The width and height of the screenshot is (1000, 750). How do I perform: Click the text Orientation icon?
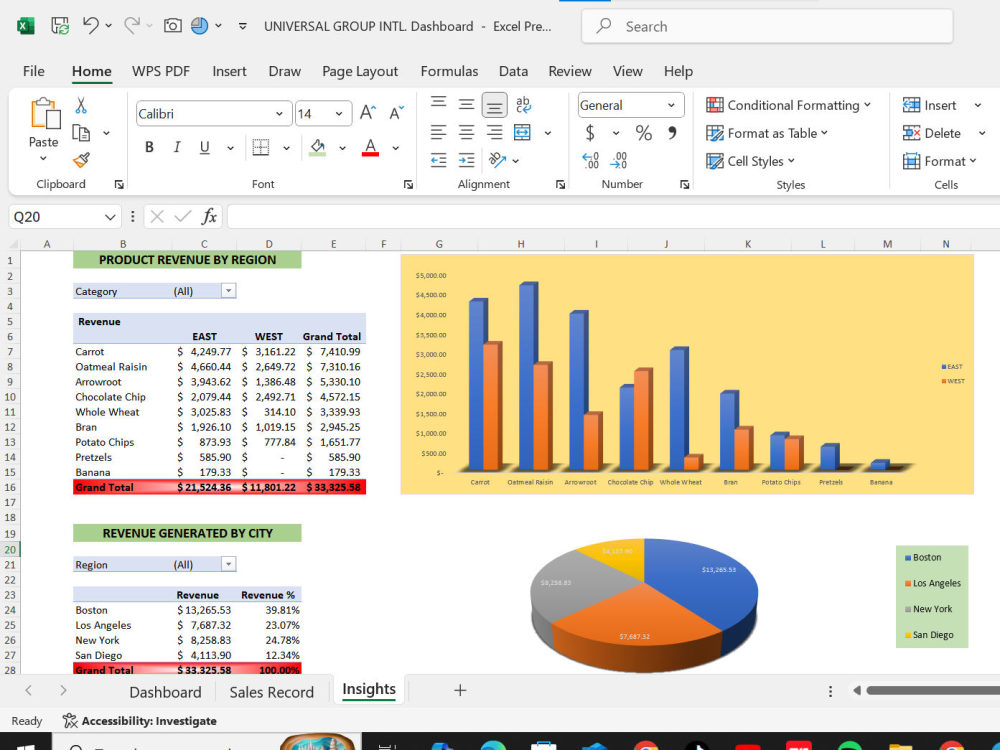click(497, 159)
